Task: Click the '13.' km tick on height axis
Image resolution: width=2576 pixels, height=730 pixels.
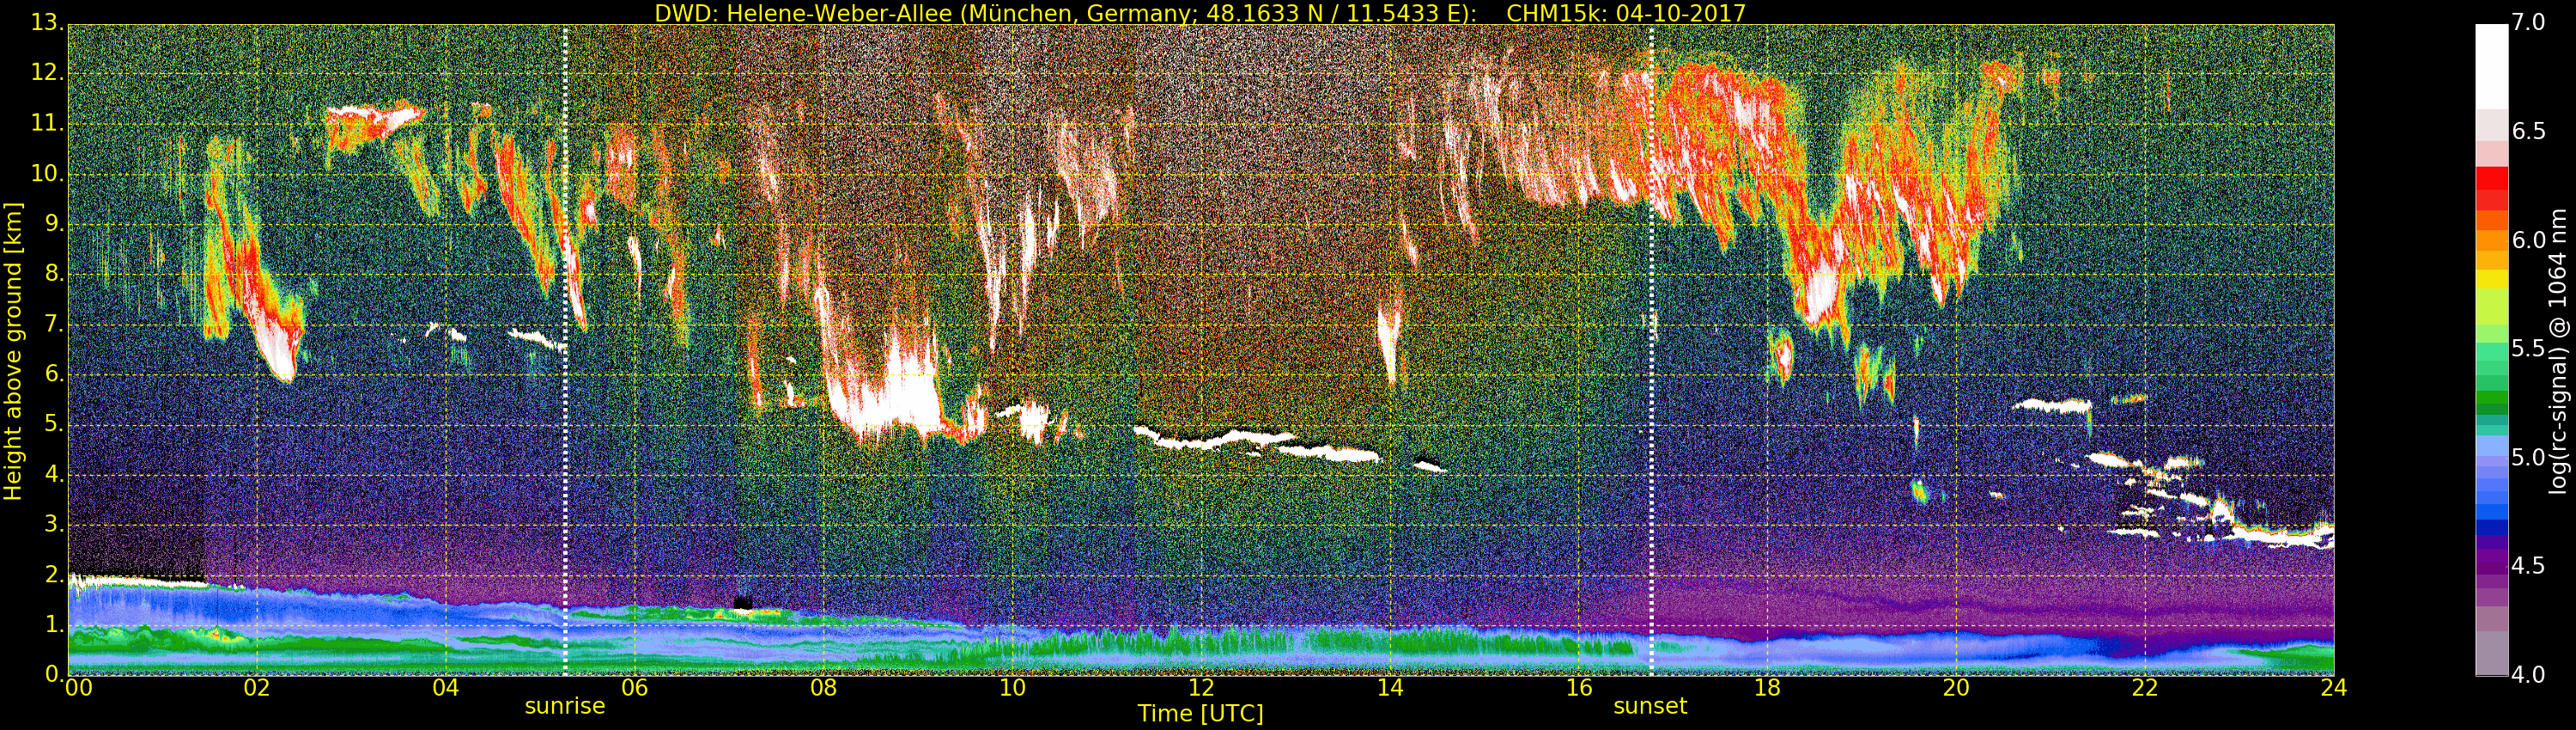Action: click(x=47, y=22)
